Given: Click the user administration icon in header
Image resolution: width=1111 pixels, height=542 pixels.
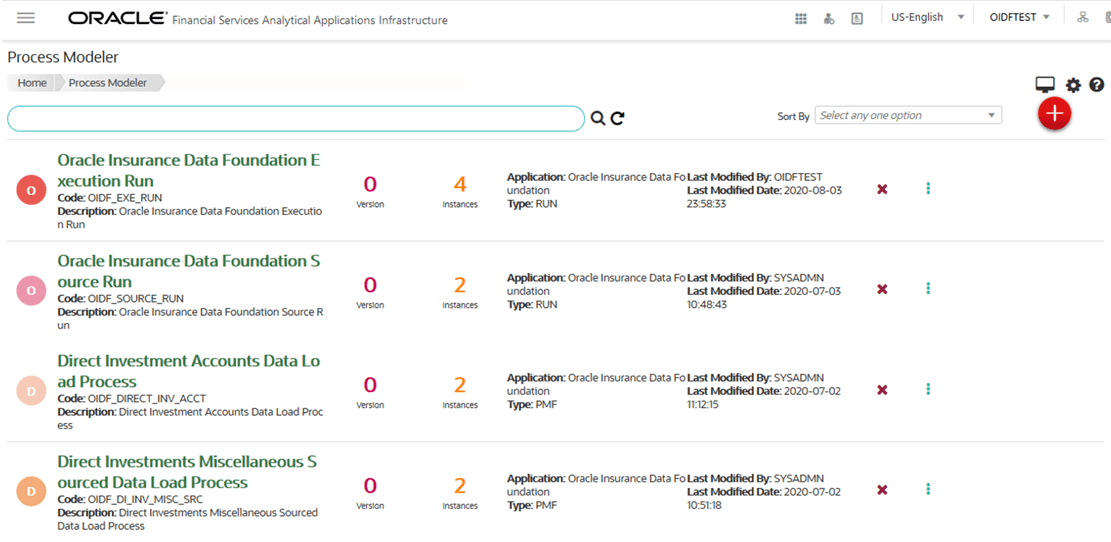Looking at the screenshot, I should 829,19.
